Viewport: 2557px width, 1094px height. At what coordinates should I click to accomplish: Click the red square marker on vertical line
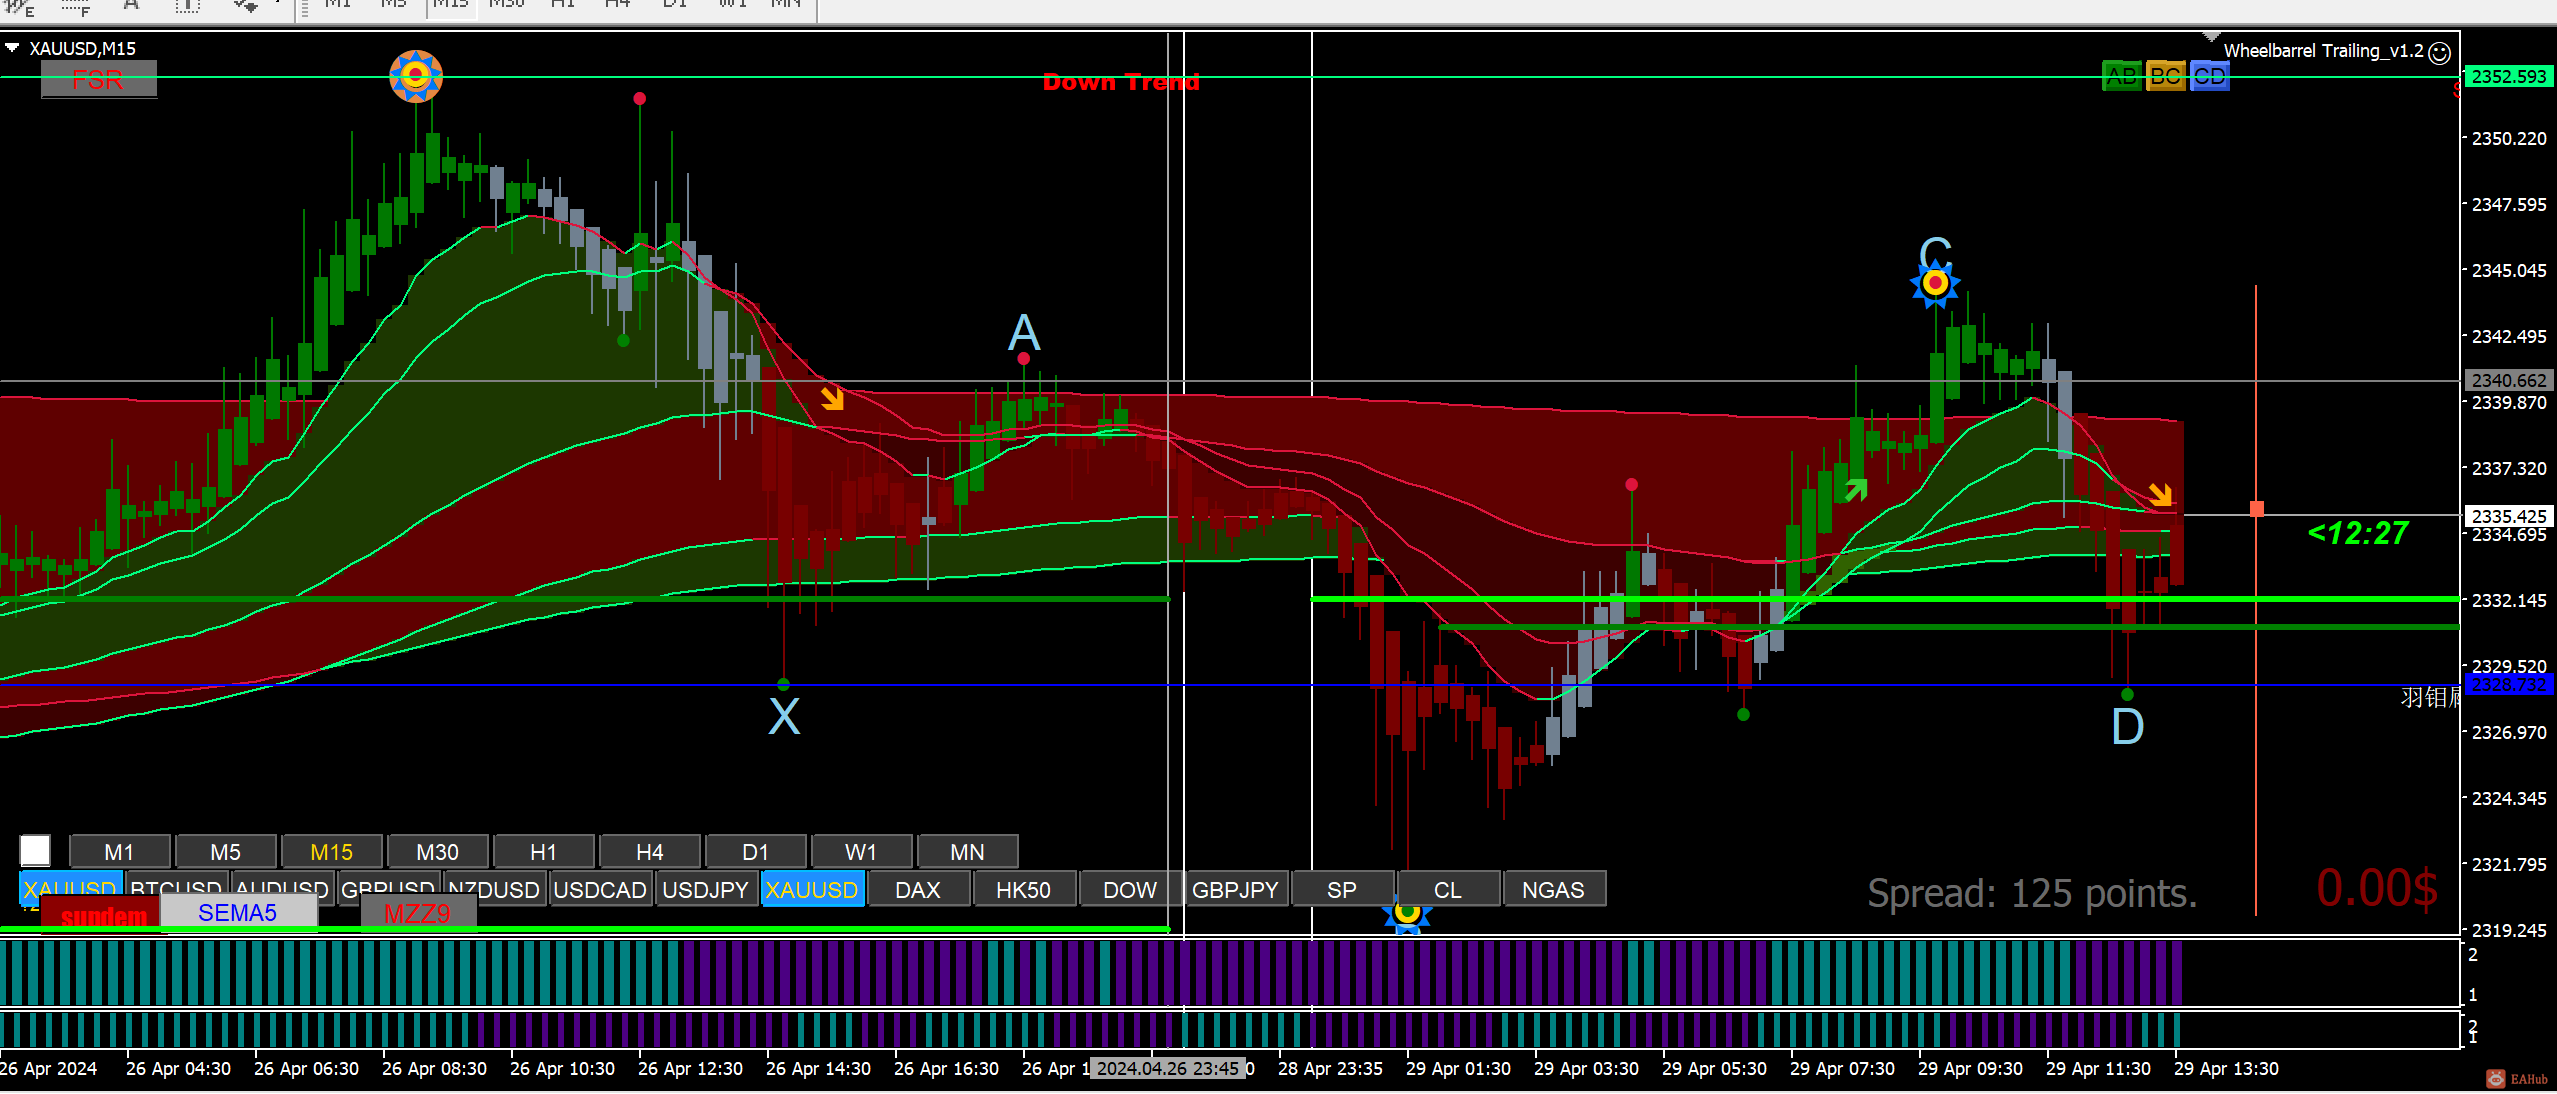pos(2256,509)
